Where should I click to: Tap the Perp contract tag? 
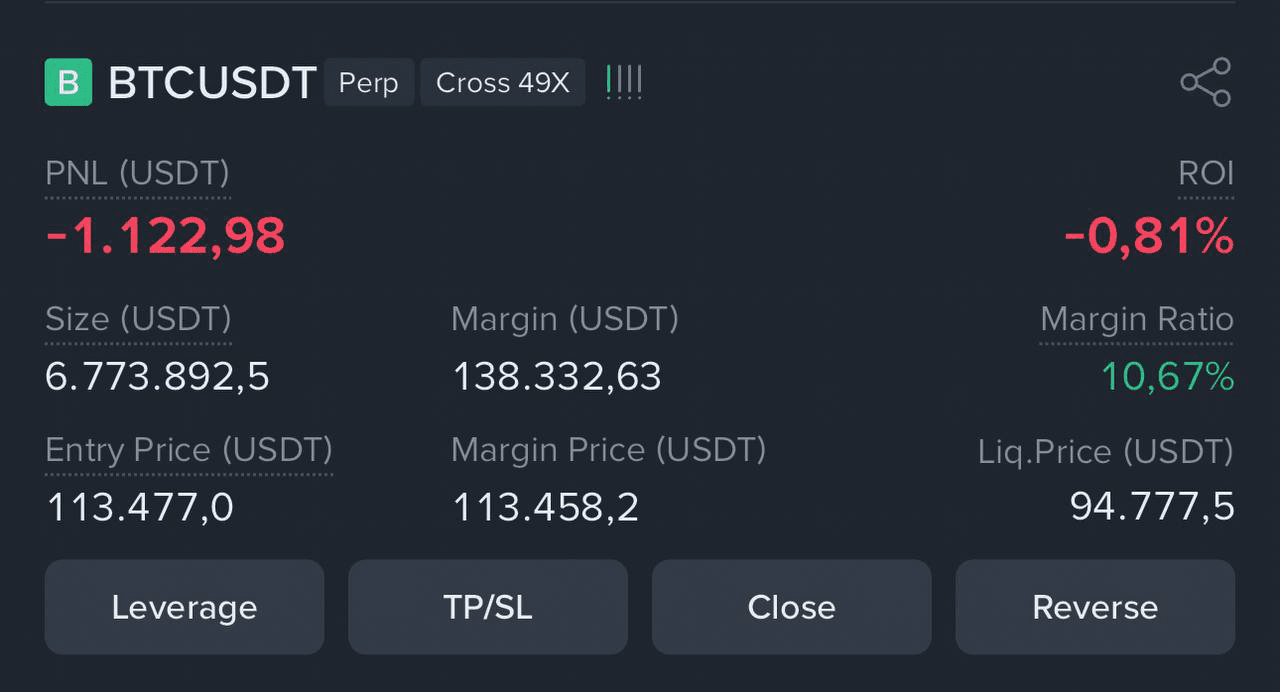click(x=369, y=82)
